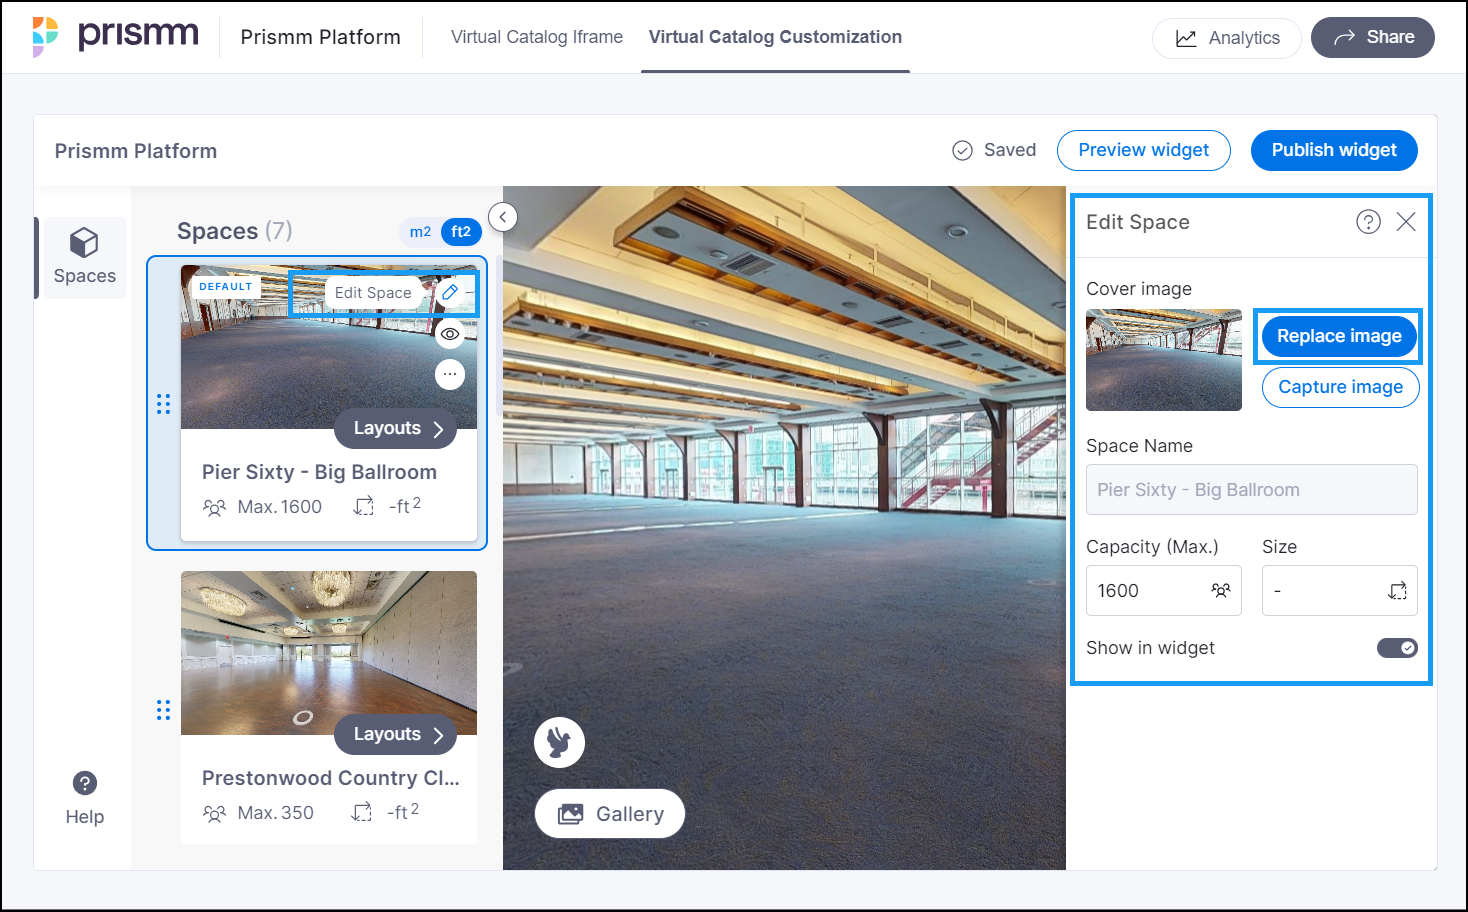This screenshot has width=1468, height=912.
Task: Click the help question mark in Edit Space panel
Action: click(1368, 222)
